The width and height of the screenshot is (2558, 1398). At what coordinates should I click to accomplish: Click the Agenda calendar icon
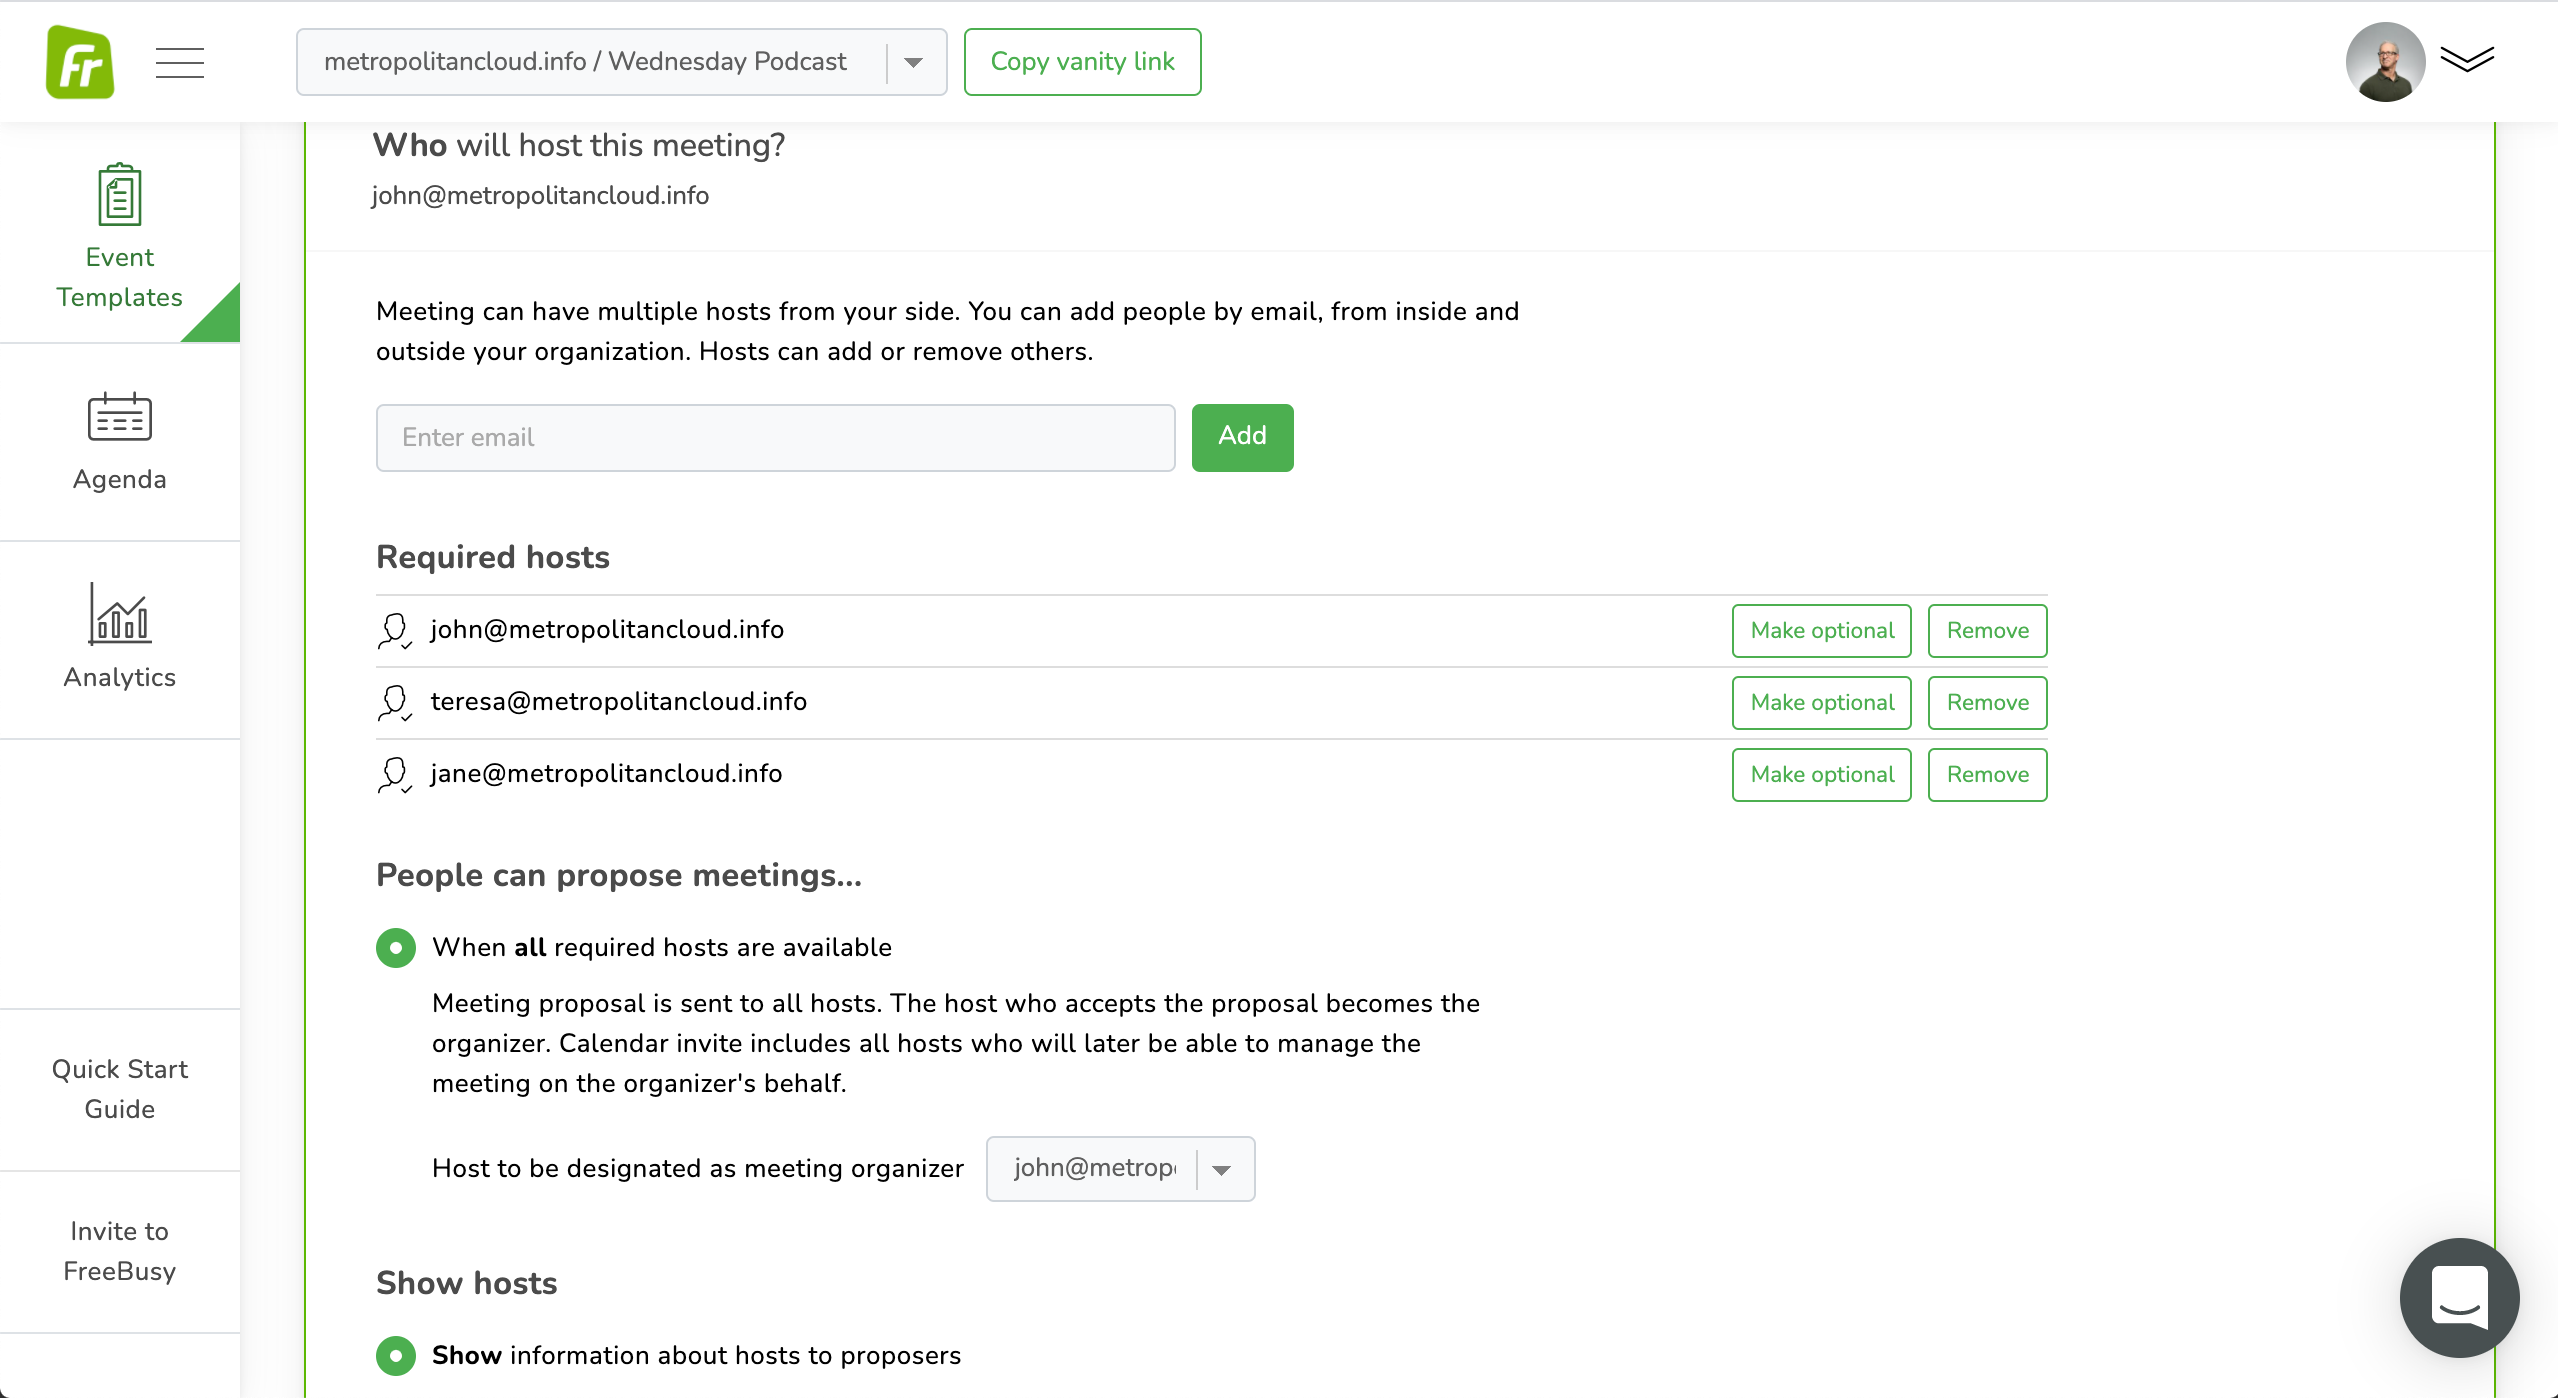pos(120,417)
